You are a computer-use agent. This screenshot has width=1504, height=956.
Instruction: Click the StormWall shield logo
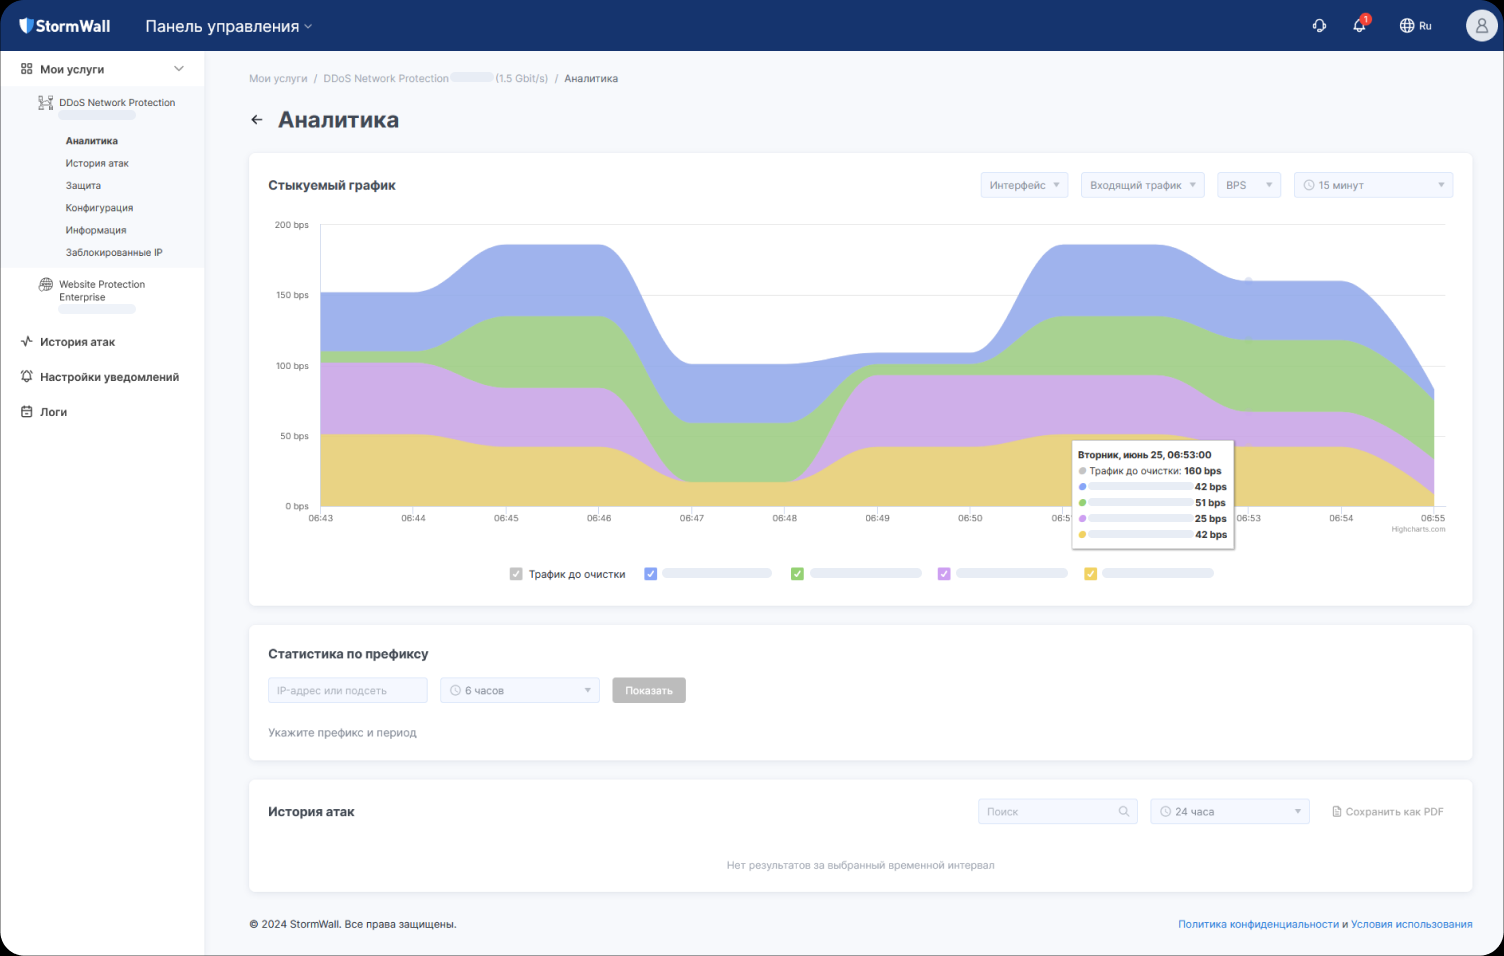tap(26, 26)
